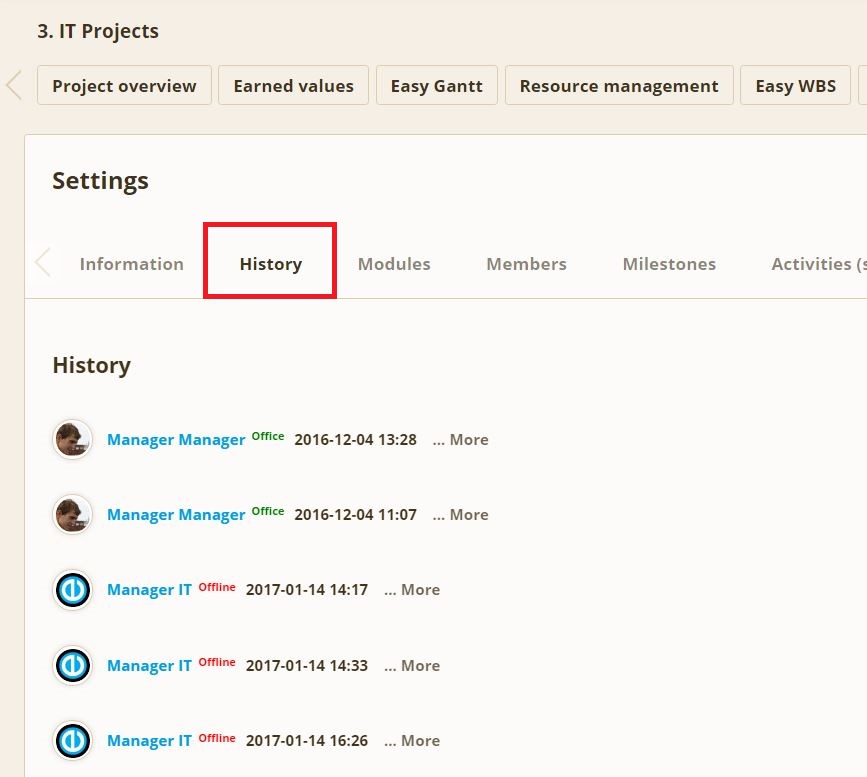Open Project overview page
This screenshot has height=777, width=867.
coord(124,86)
